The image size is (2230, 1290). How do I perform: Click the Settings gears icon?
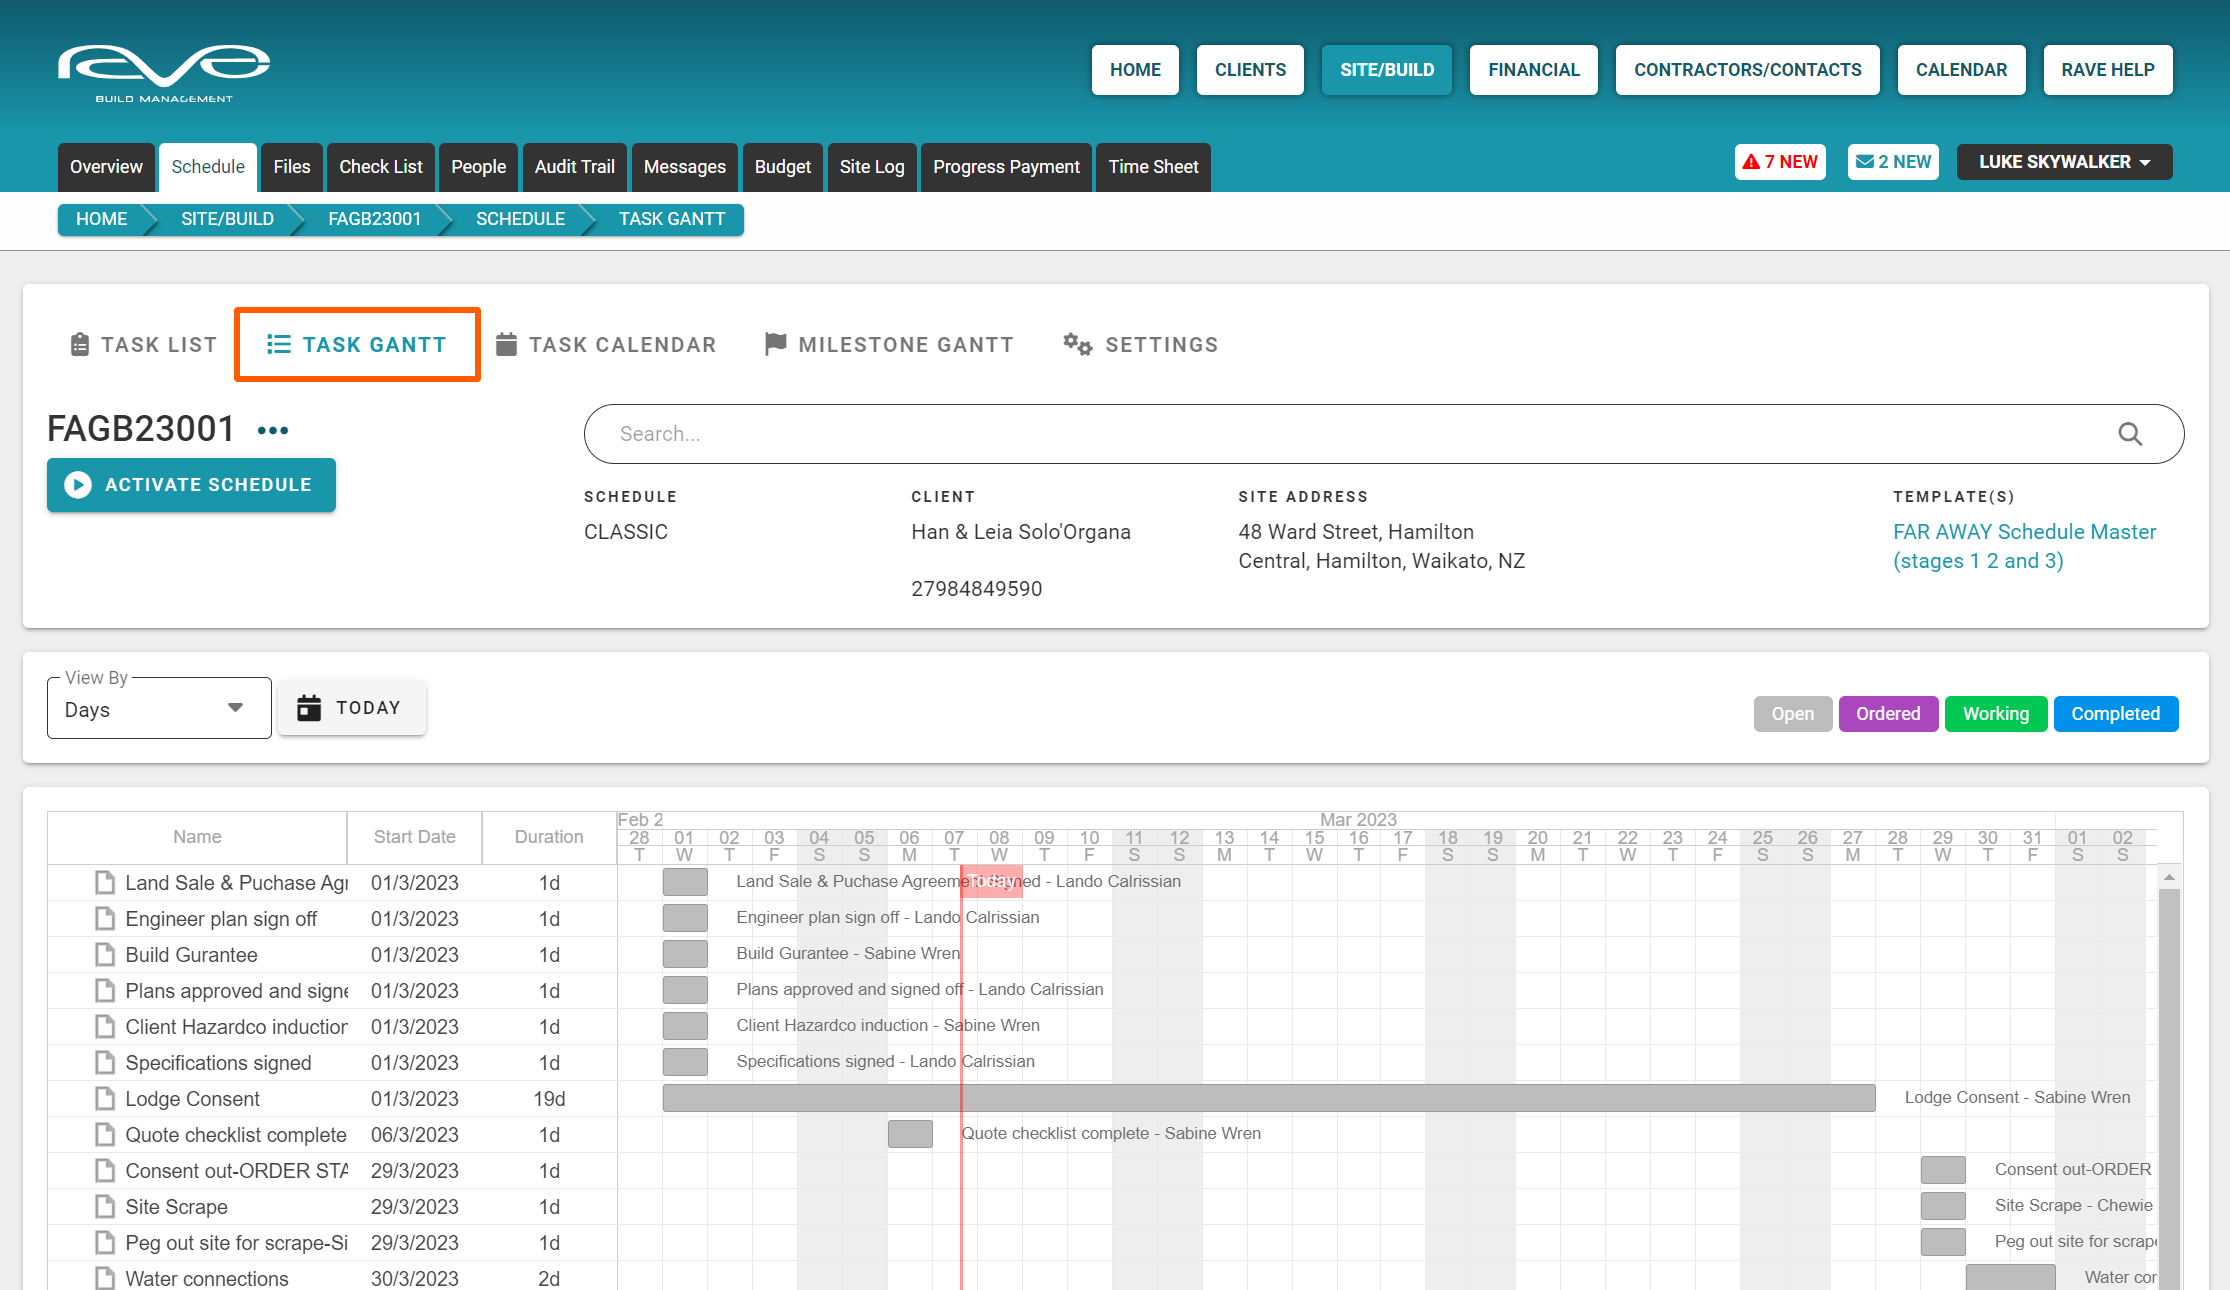click(x=1077, y=345)
